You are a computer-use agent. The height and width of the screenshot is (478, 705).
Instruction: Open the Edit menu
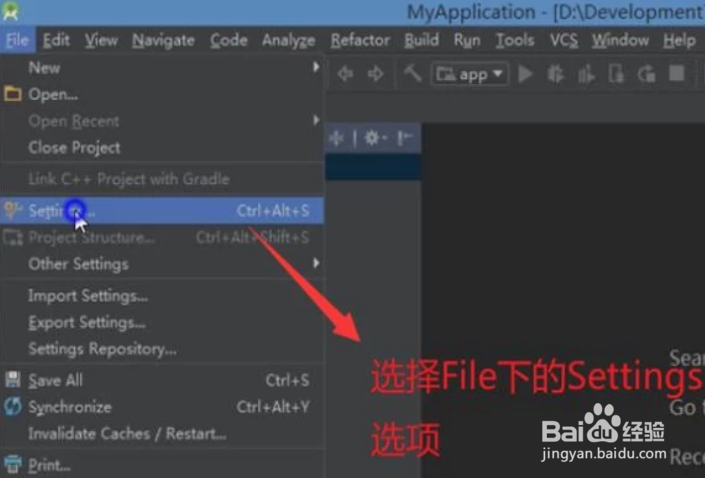tap(56, 40)
